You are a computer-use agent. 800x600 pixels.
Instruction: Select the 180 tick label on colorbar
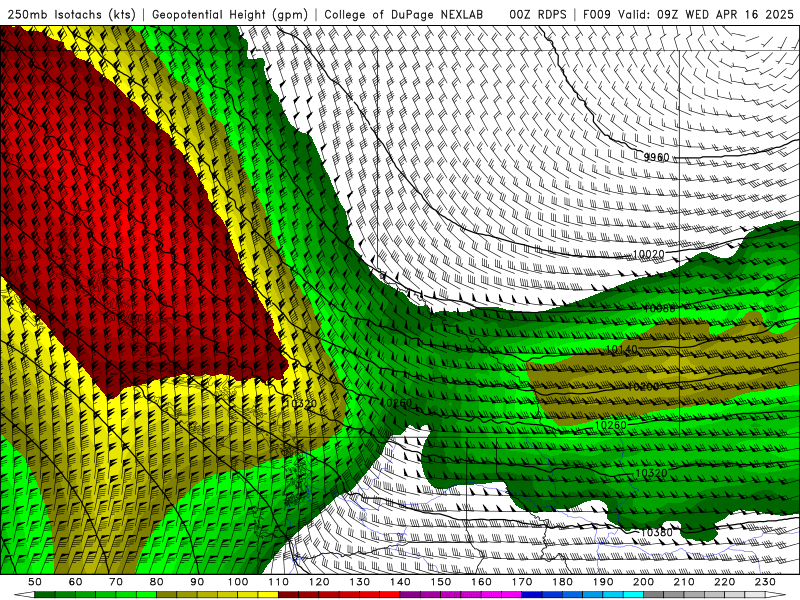click(x=563, y=582)
